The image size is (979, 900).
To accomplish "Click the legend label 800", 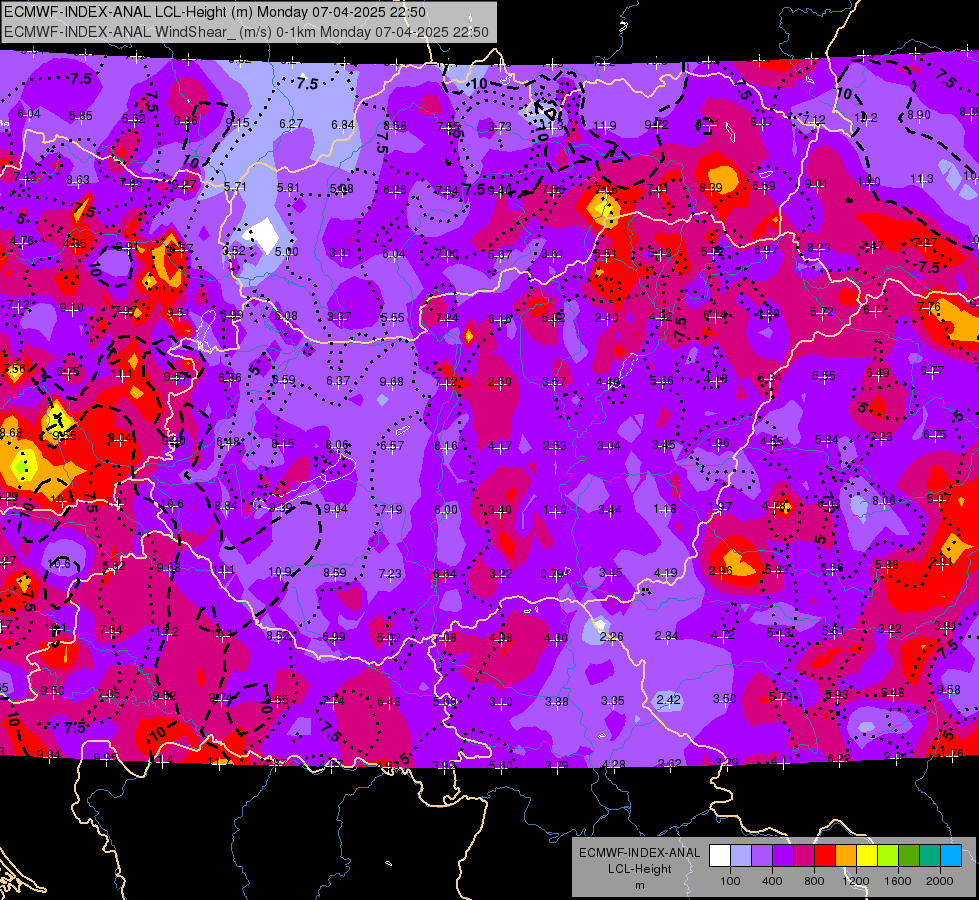I will (814, 881).
